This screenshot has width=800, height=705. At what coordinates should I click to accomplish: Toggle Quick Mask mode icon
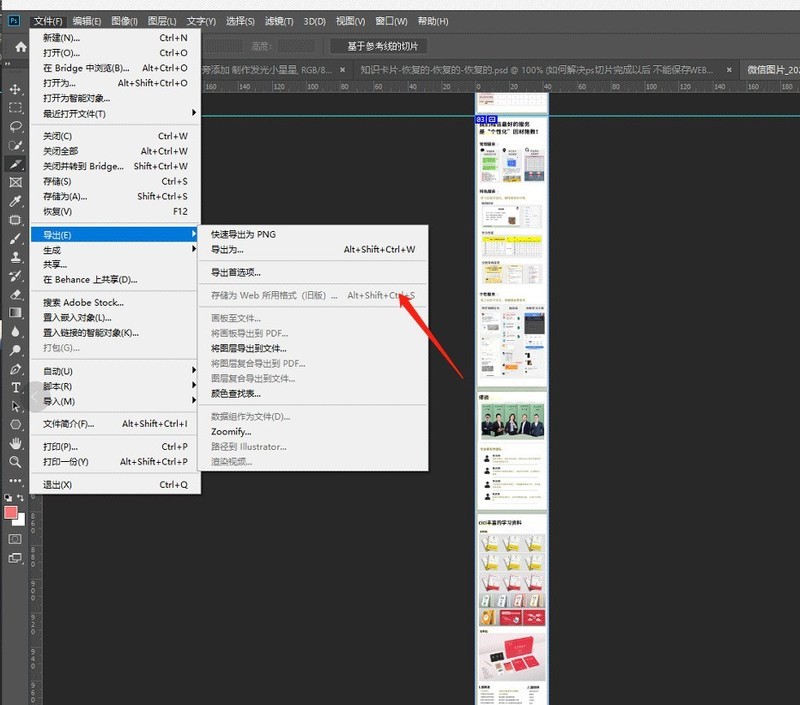15,539
